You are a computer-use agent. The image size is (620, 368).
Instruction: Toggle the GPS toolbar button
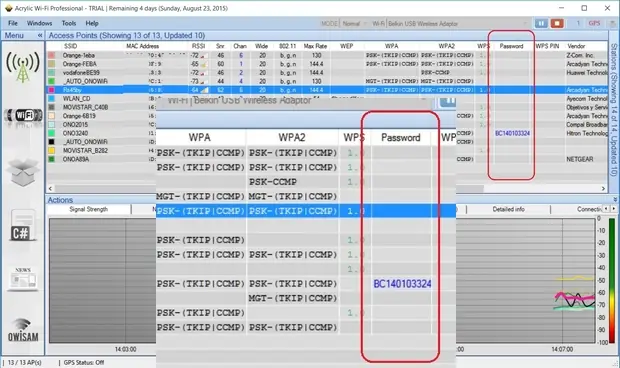(x=594, y=23)
